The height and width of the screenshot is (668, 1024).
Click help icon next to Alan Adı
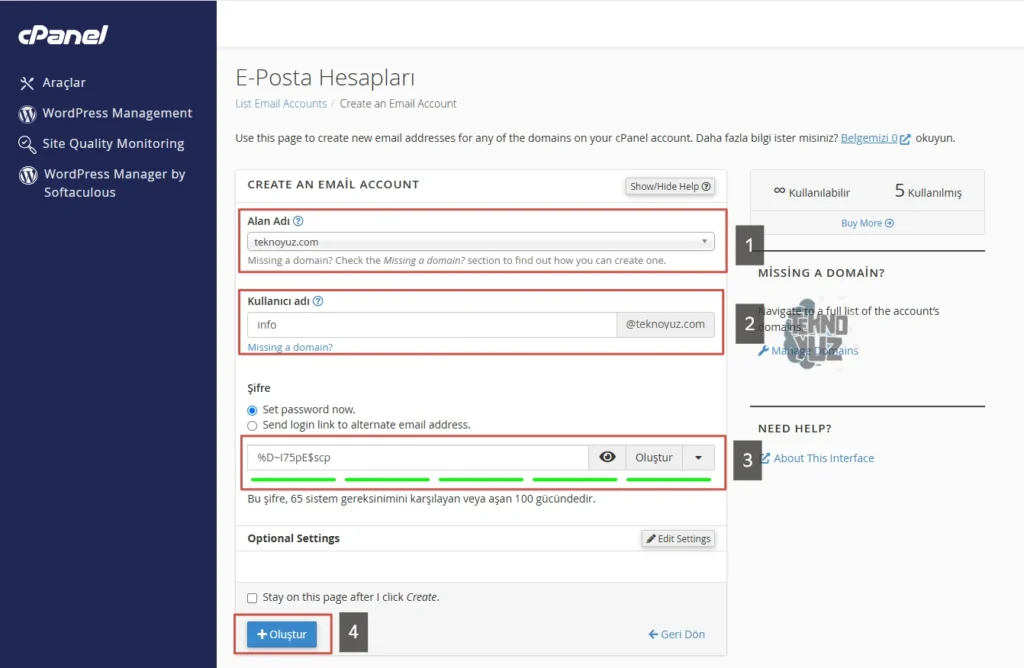(298, 221)
